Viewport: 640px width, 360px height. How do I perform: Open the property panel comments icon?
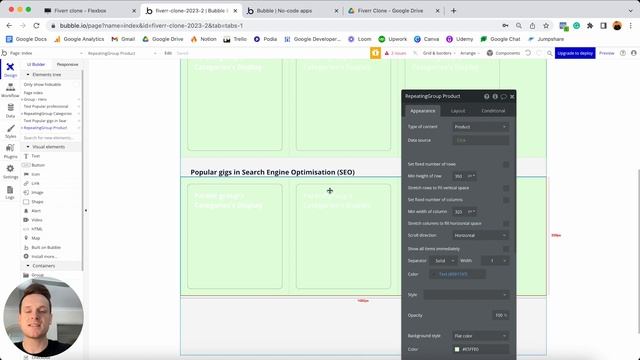click(x=504, y=96)
